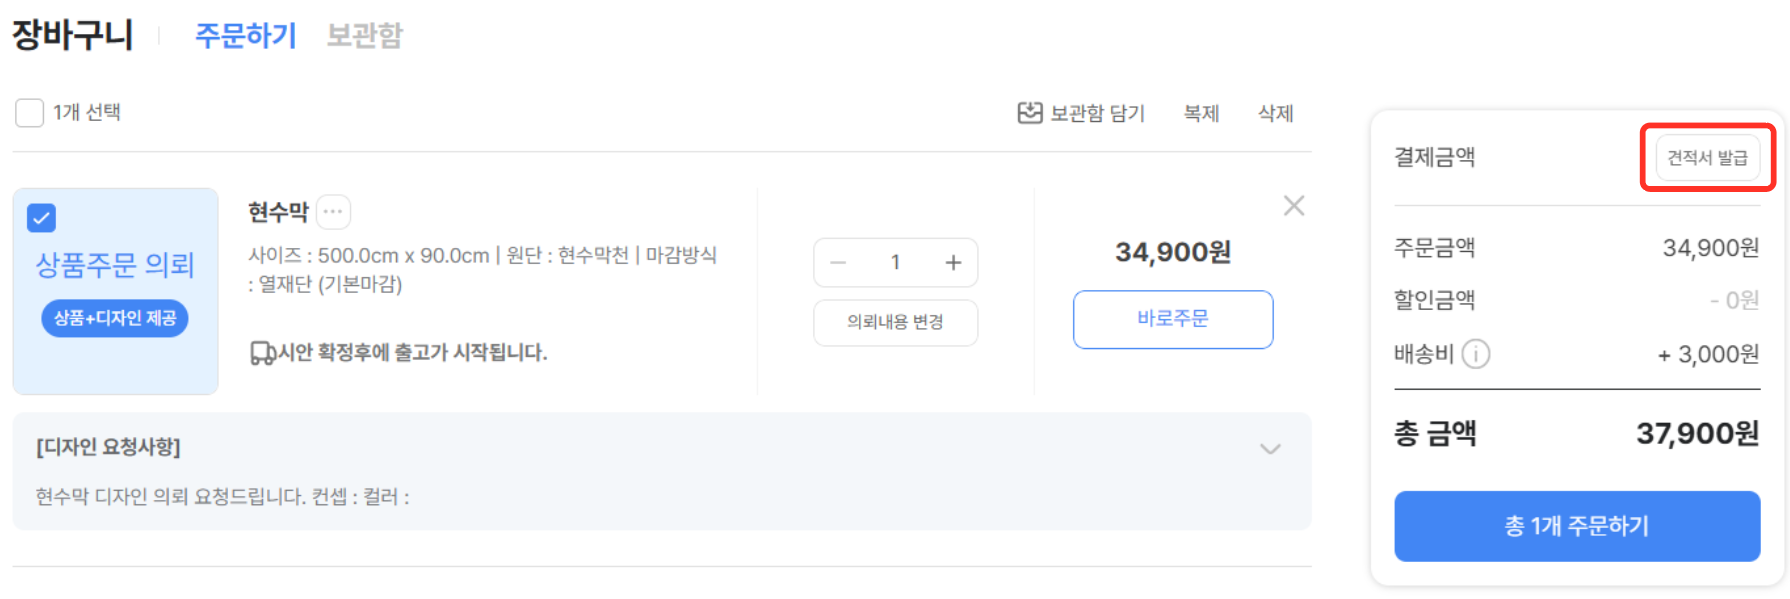Open the ellipsis menu next to 현수막
The image size is (1790, 599).
[333, 212]
